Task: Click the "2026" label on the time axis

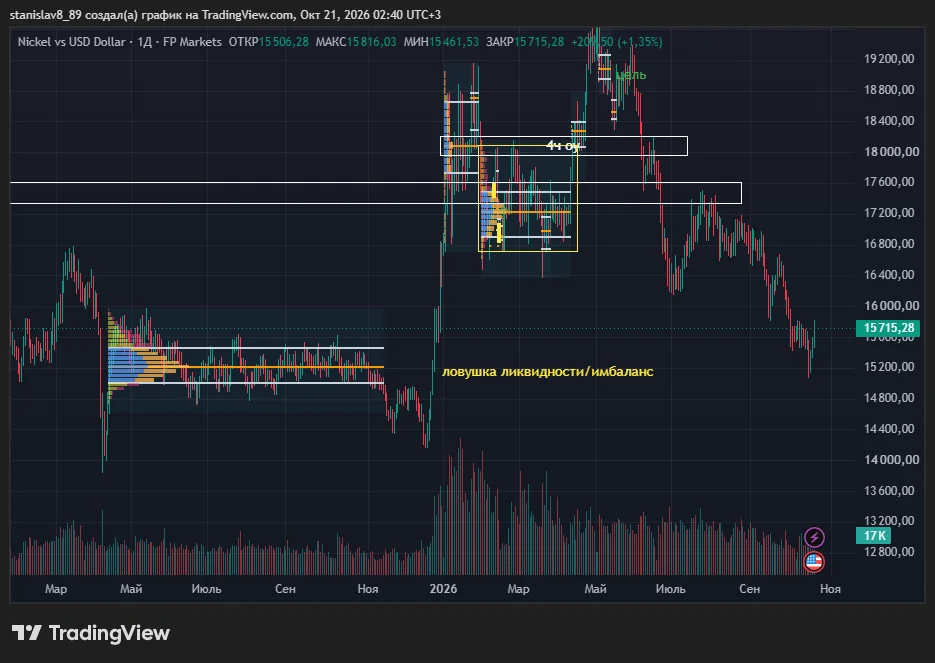Action: point(443,589)
